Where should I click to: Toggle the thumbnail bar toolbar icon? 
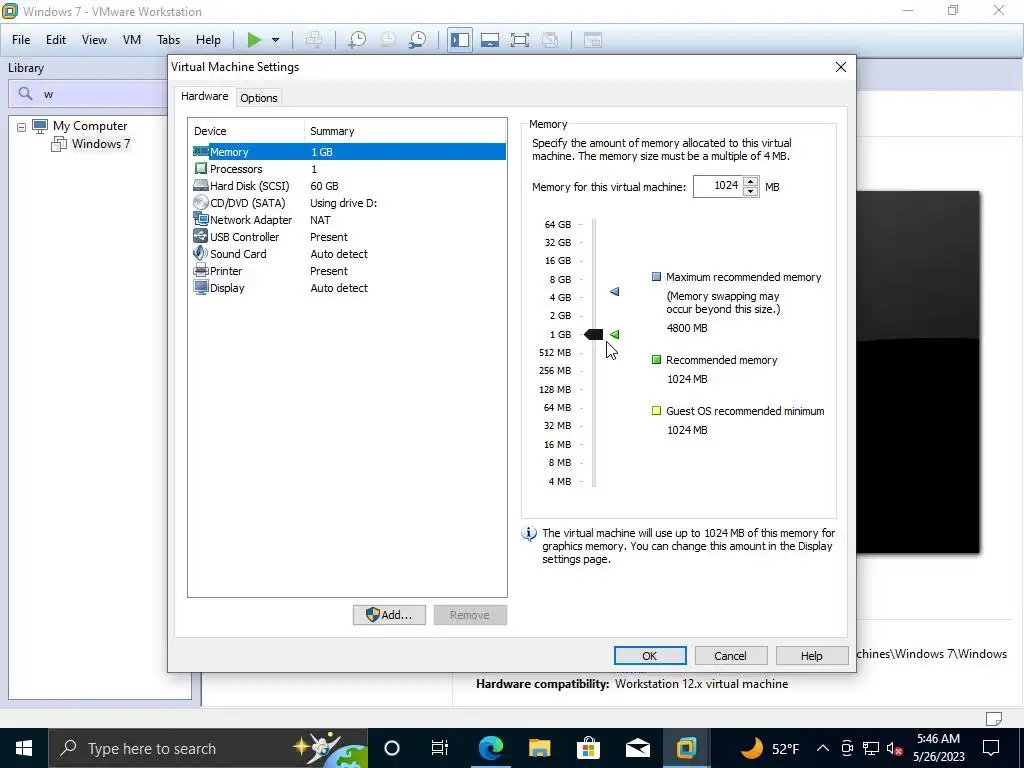[x=490, y=40]
